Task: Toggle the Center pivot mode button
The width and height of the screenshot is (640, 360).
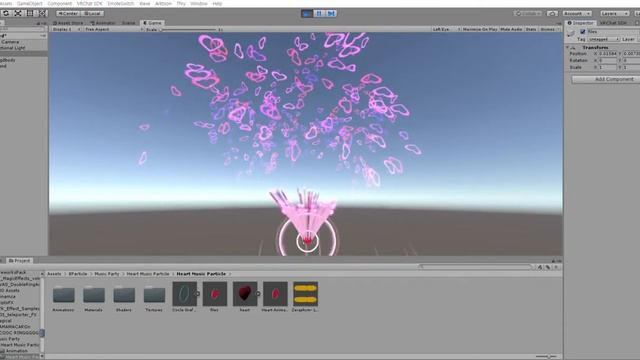Action: 68,13
